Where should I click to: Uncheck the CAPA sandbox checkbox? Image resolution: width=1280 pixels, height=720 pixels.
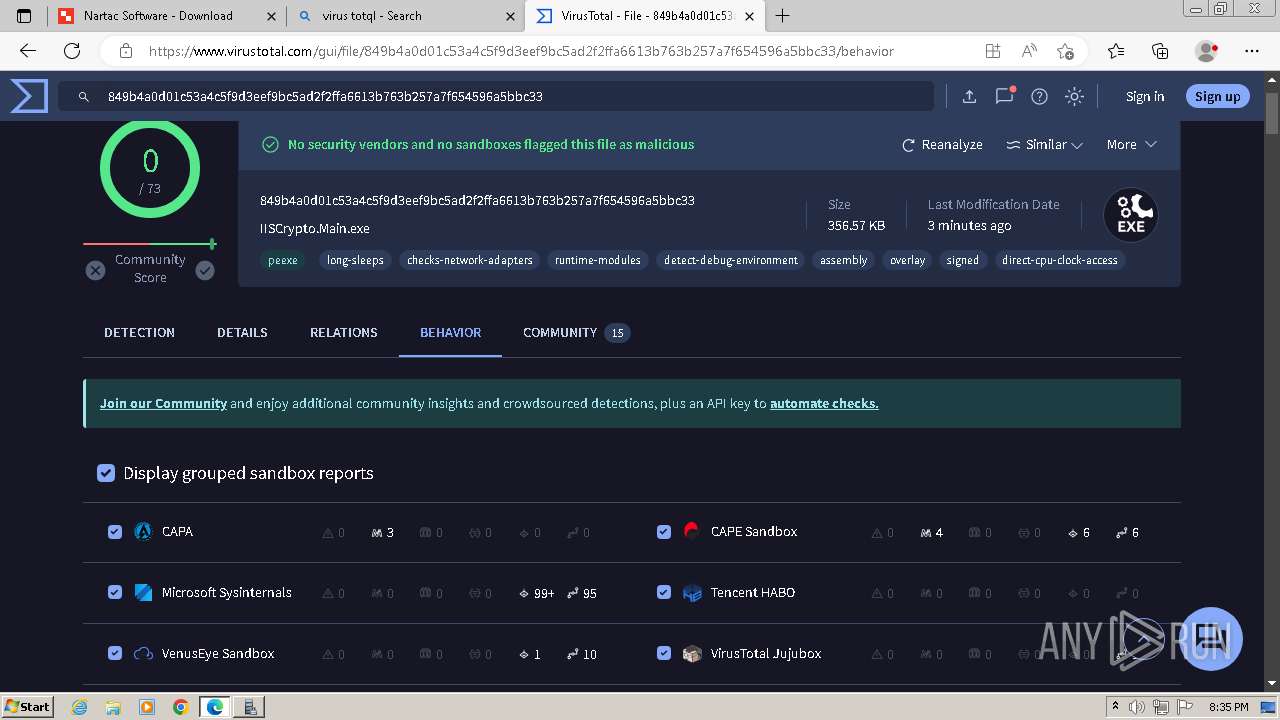tap(115, 532)
